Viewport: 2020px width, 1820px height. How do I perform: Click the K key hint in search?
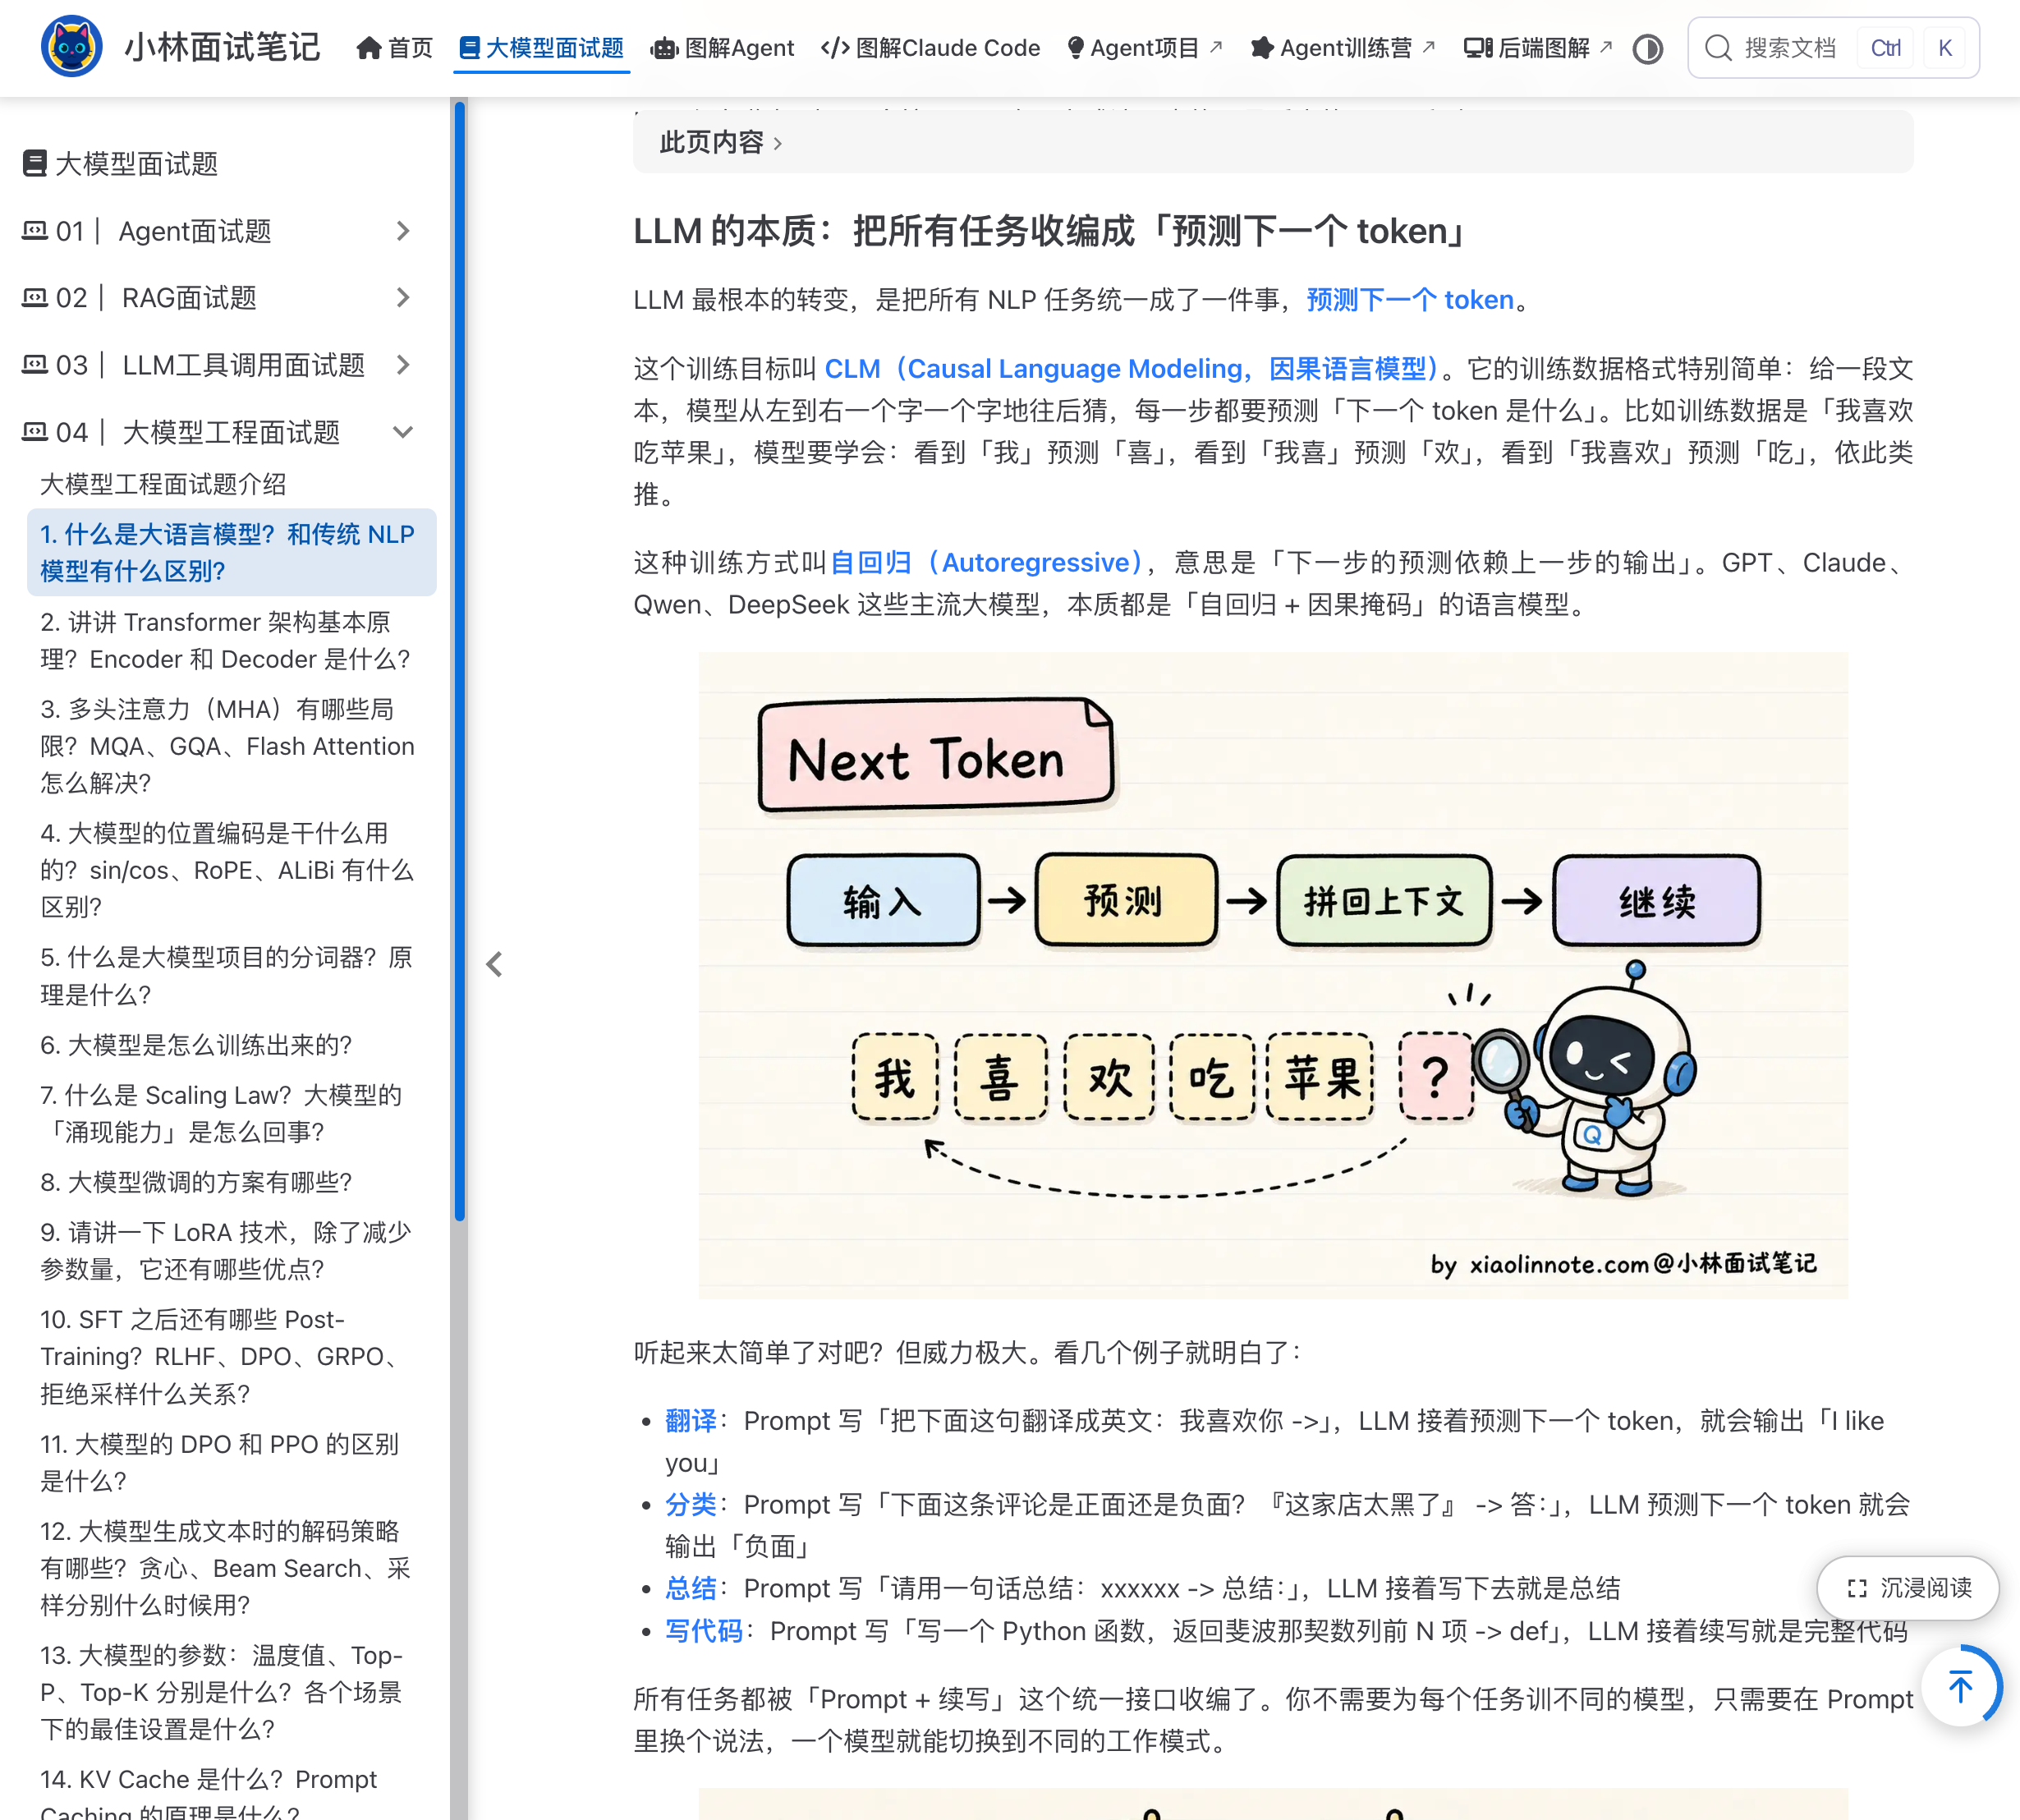point(1944,48)
